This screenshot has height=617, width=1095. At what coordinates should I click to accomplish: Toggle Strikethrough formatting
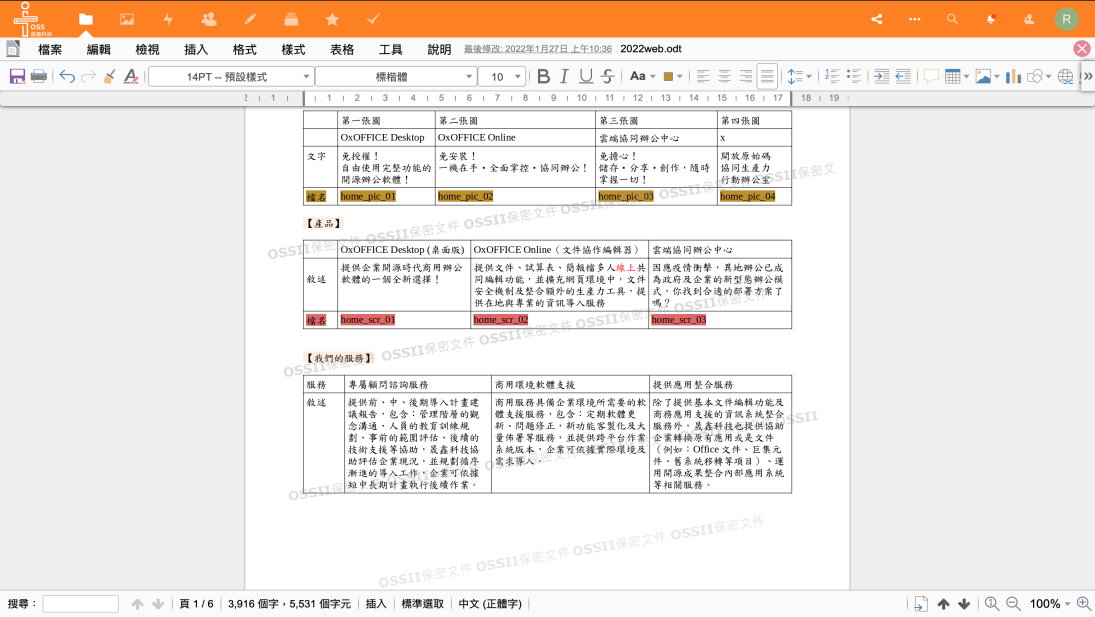click(608, 76)
